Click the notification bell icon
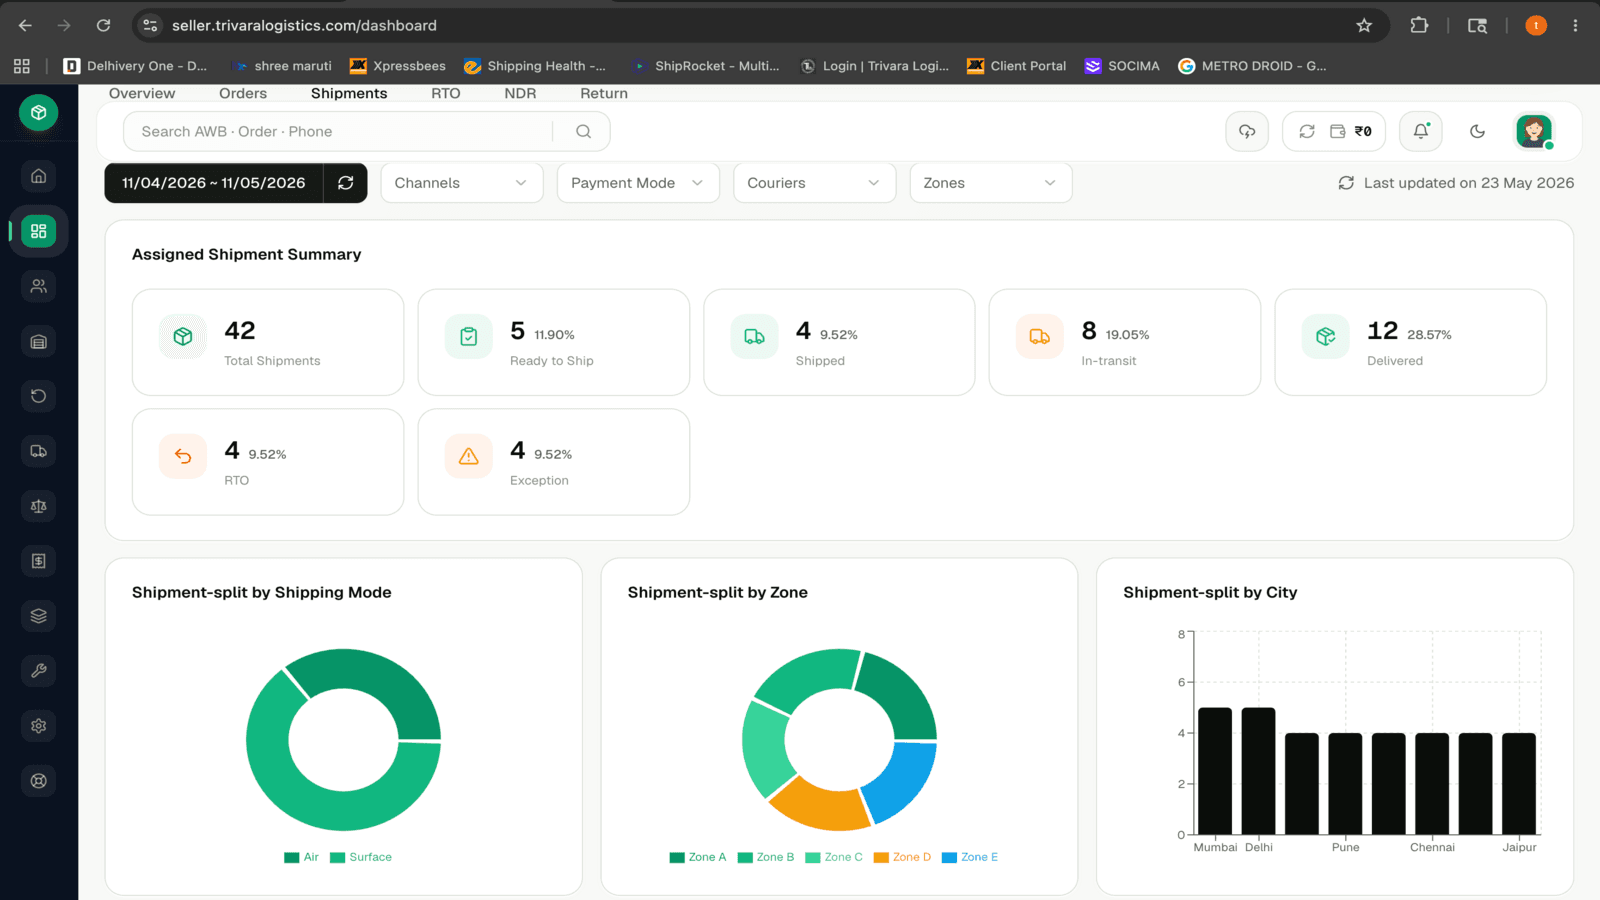 (1421, 131)
